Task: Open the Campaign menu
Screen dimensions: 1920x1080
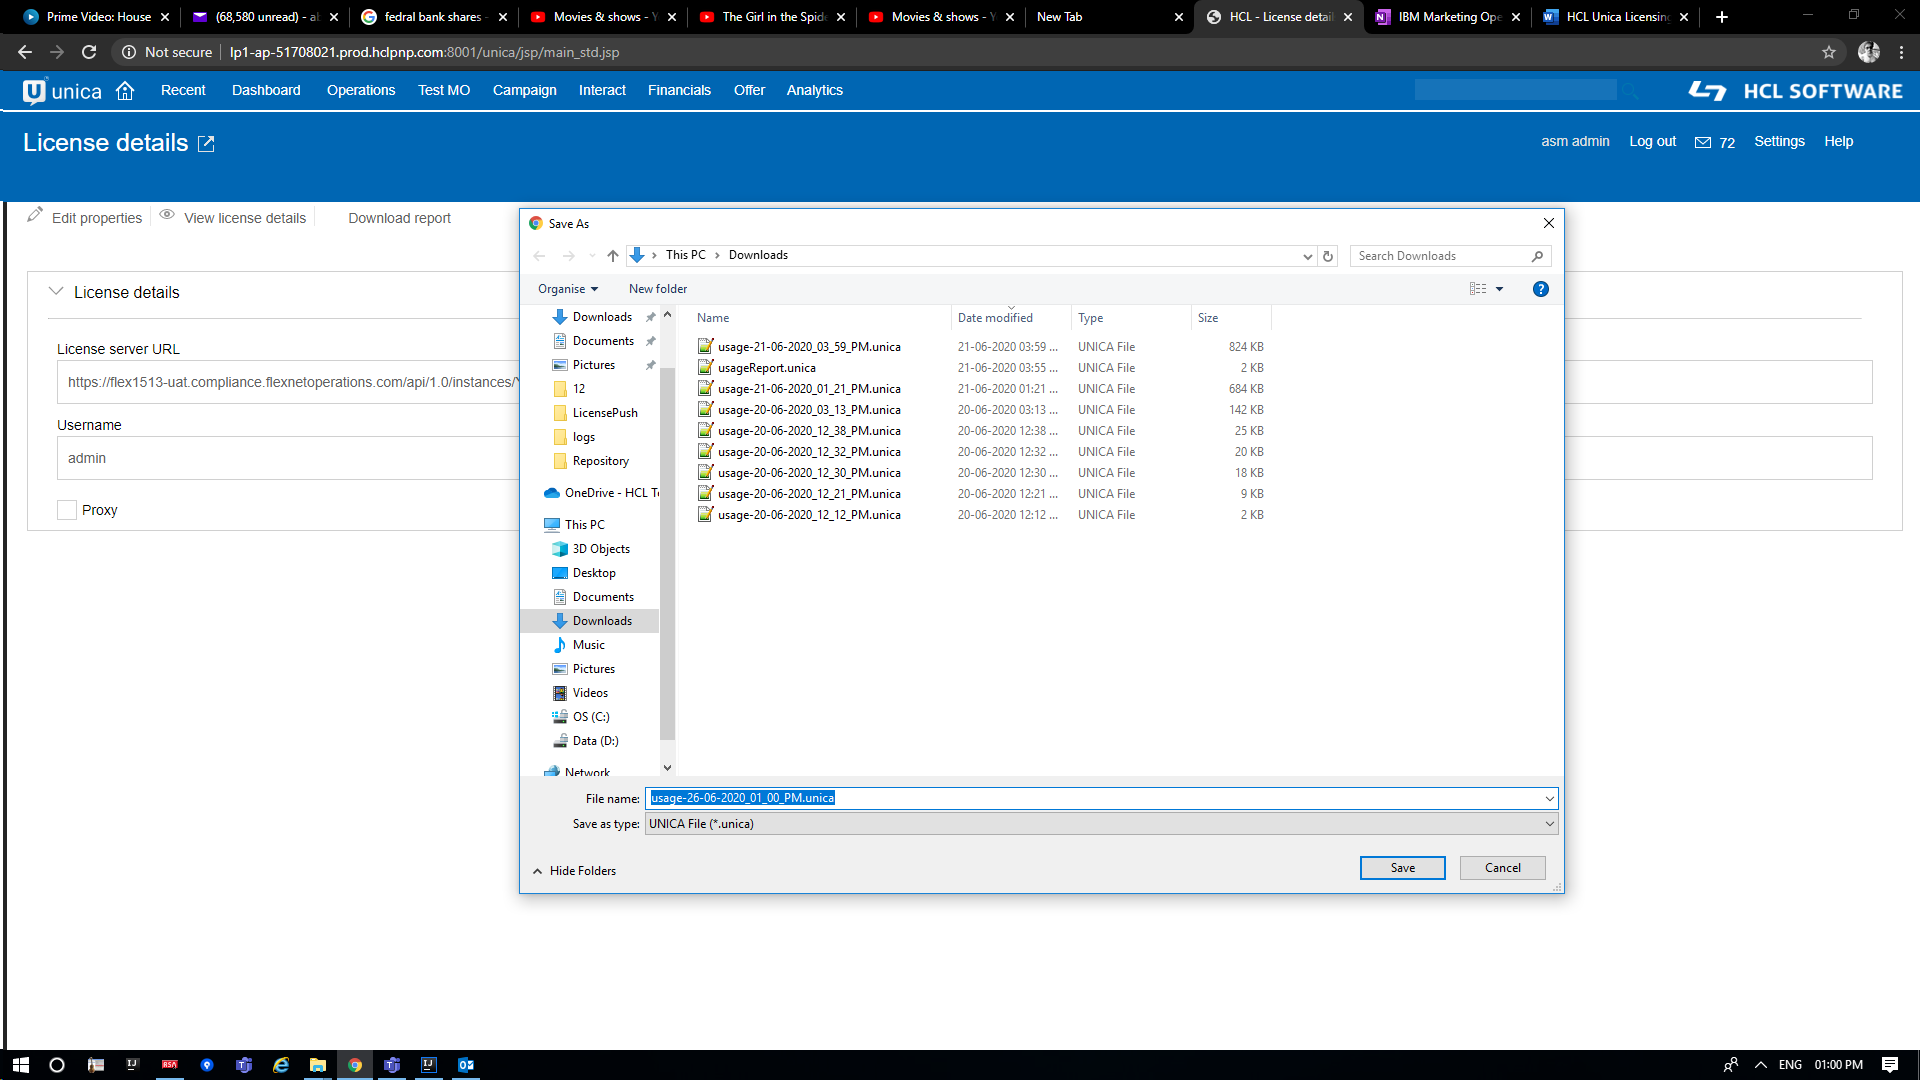Action: point(524,90)
